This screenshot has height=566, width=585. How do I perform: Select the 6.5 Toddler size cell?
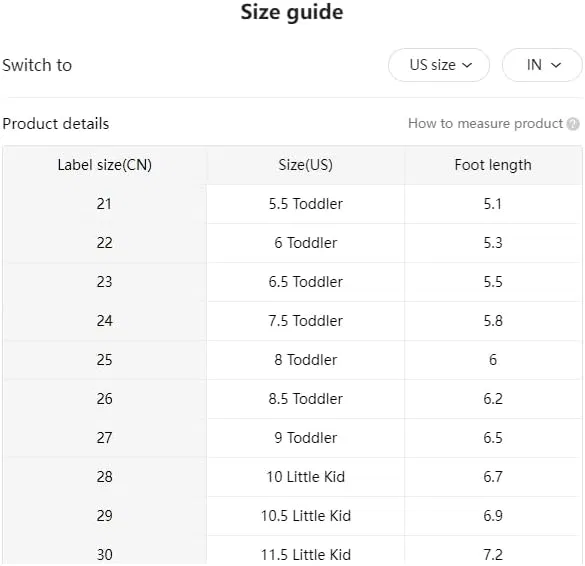(306, 282)
